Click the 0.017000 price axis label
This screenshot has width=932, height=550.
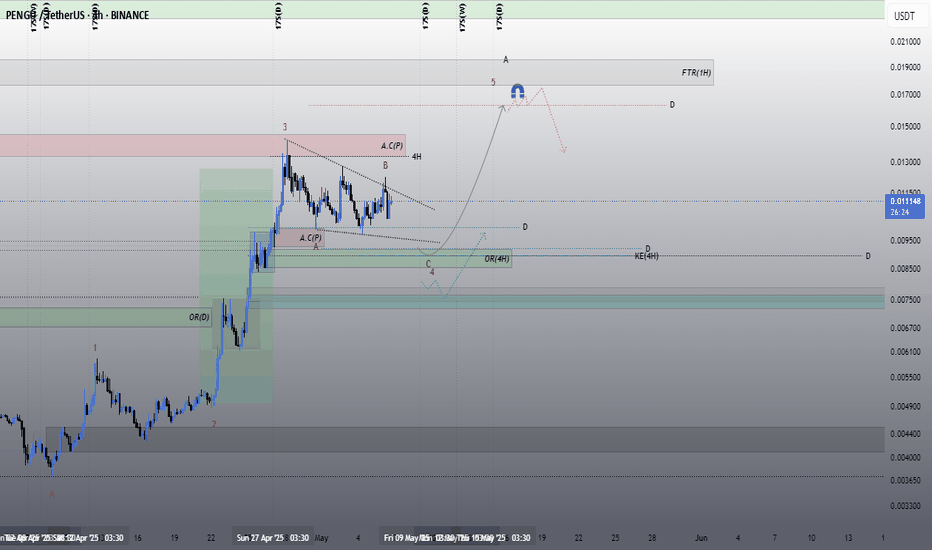coord(905,95)
